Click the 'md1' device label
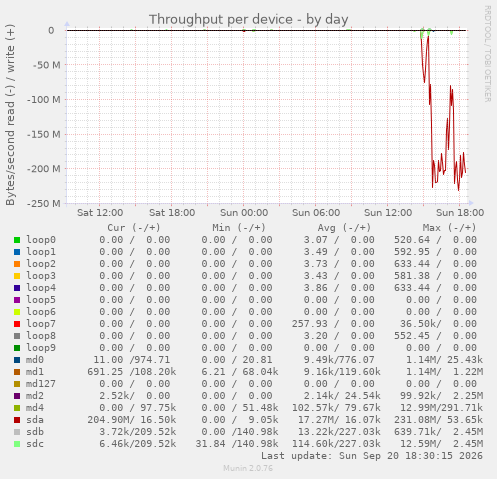 click(x=35, y=372)
